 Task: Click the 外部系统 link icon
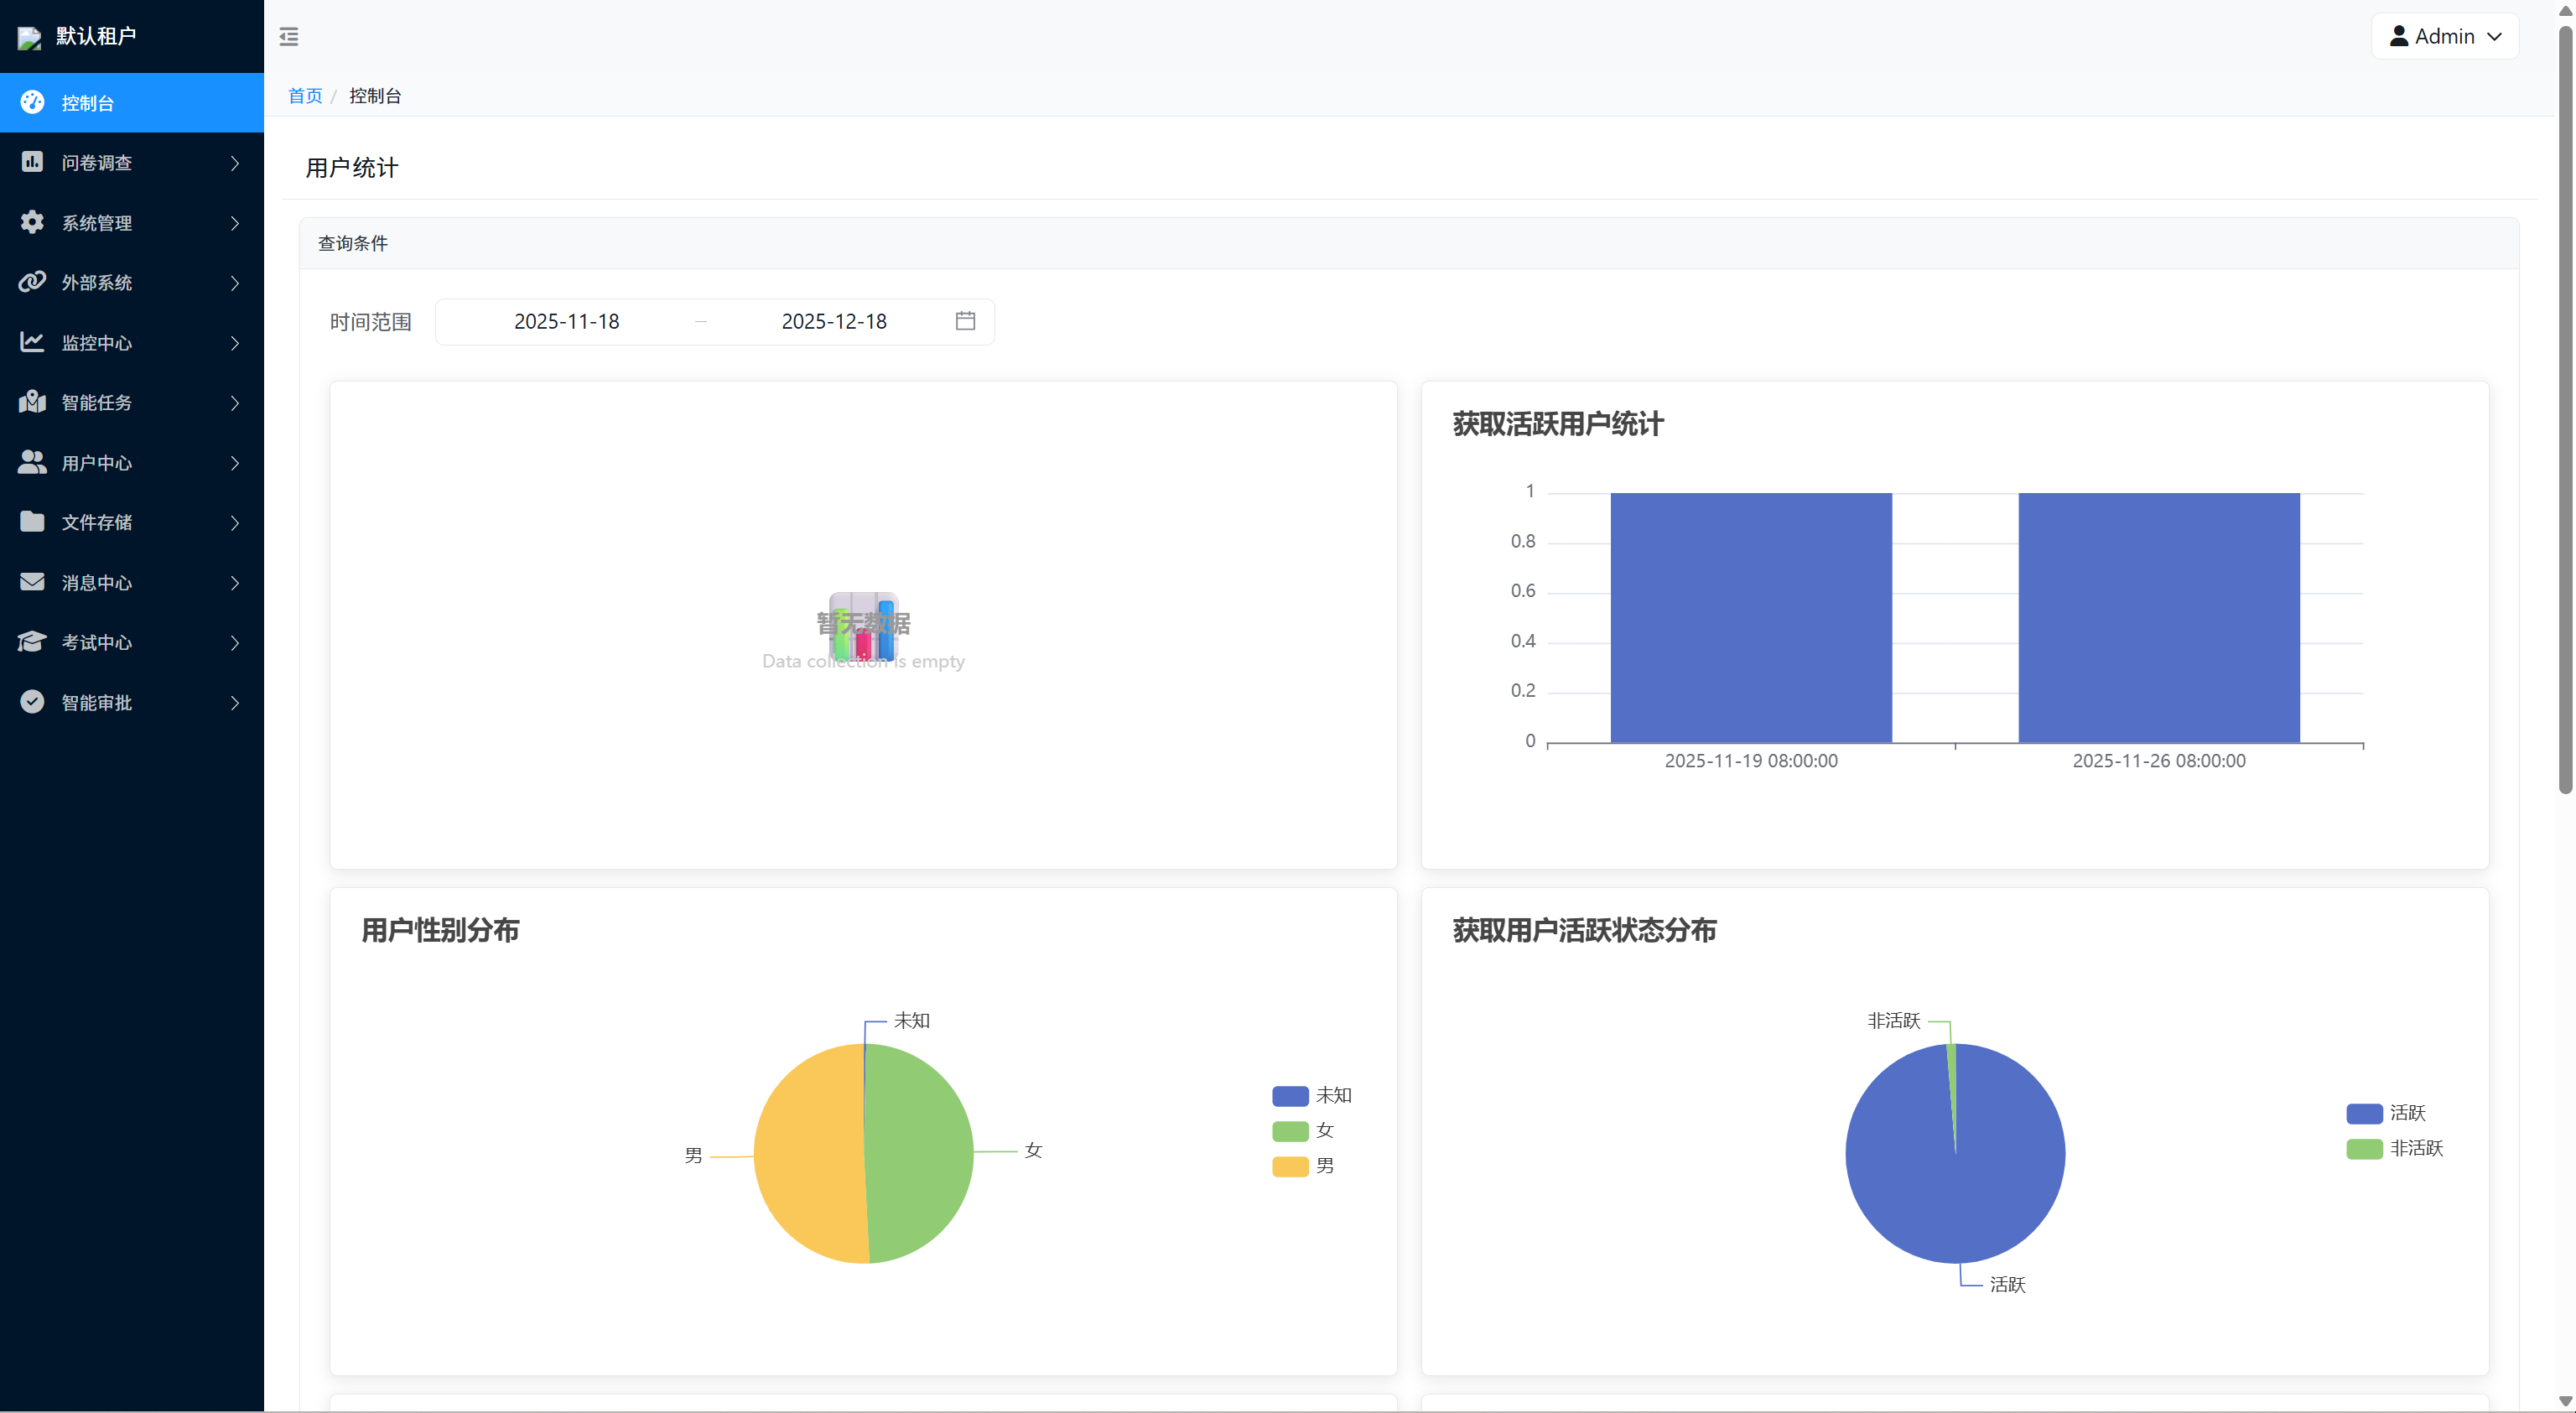[x=32, y=282]
